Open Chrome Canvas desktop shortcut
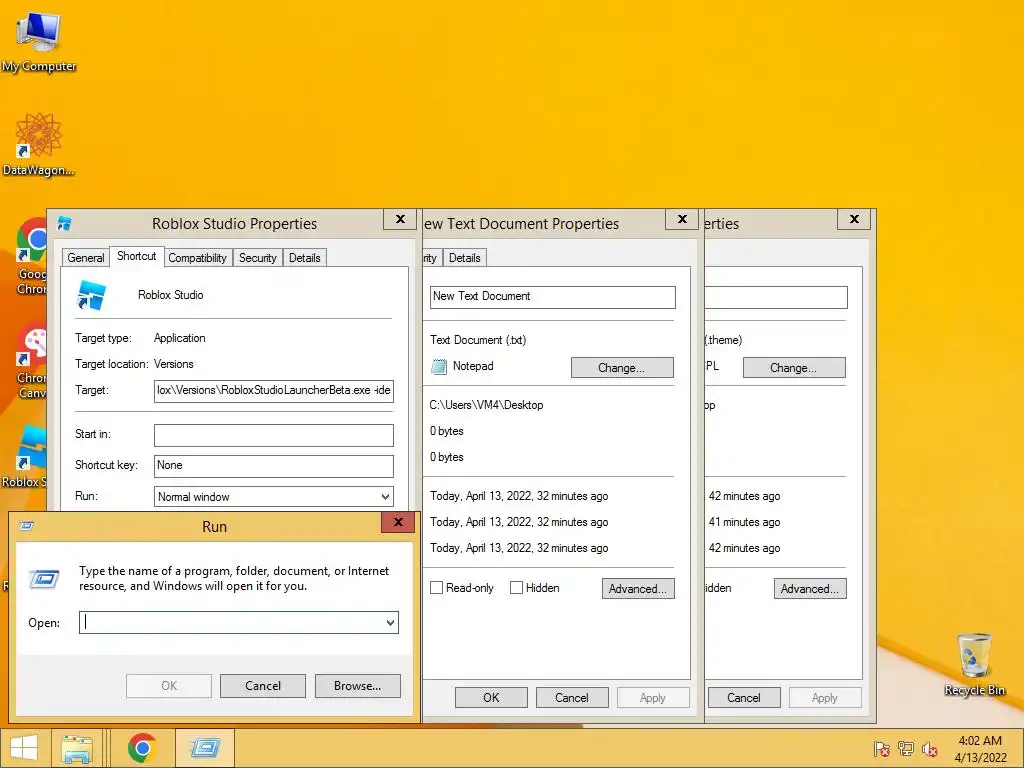1024x768 pixels. (32, 360)
